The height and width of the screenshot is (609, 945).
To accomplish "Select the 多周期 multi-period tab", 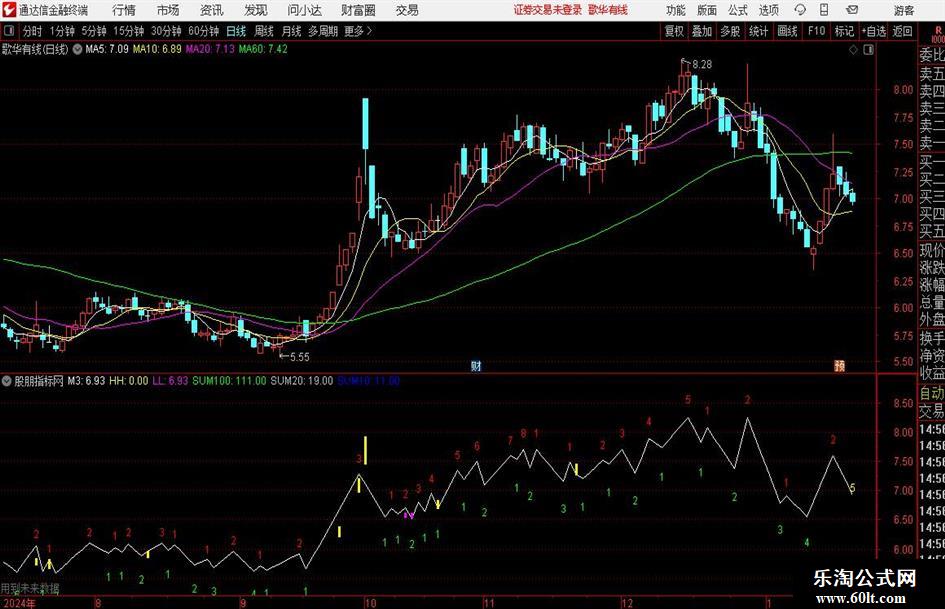I will 323,31.
